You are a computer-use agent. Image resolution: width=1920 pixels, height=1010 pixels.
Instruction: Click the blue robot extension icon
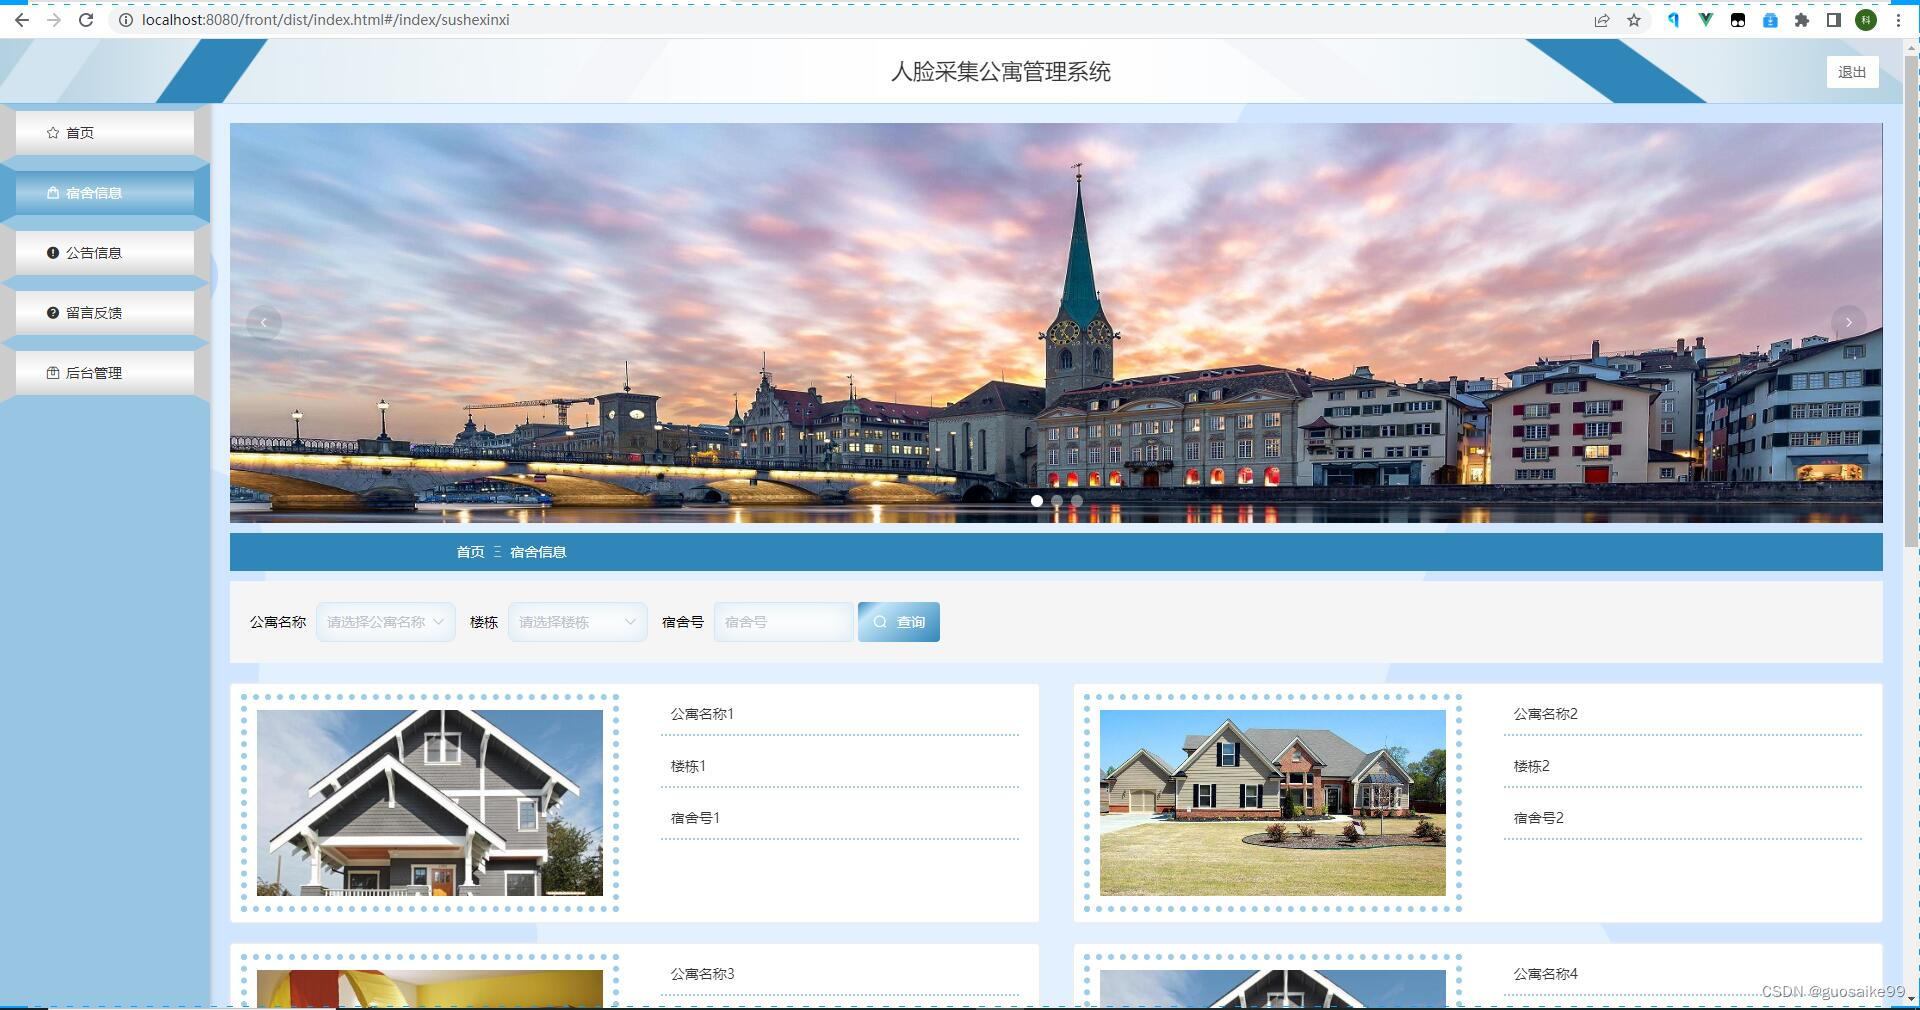(x=1770, y=20)
